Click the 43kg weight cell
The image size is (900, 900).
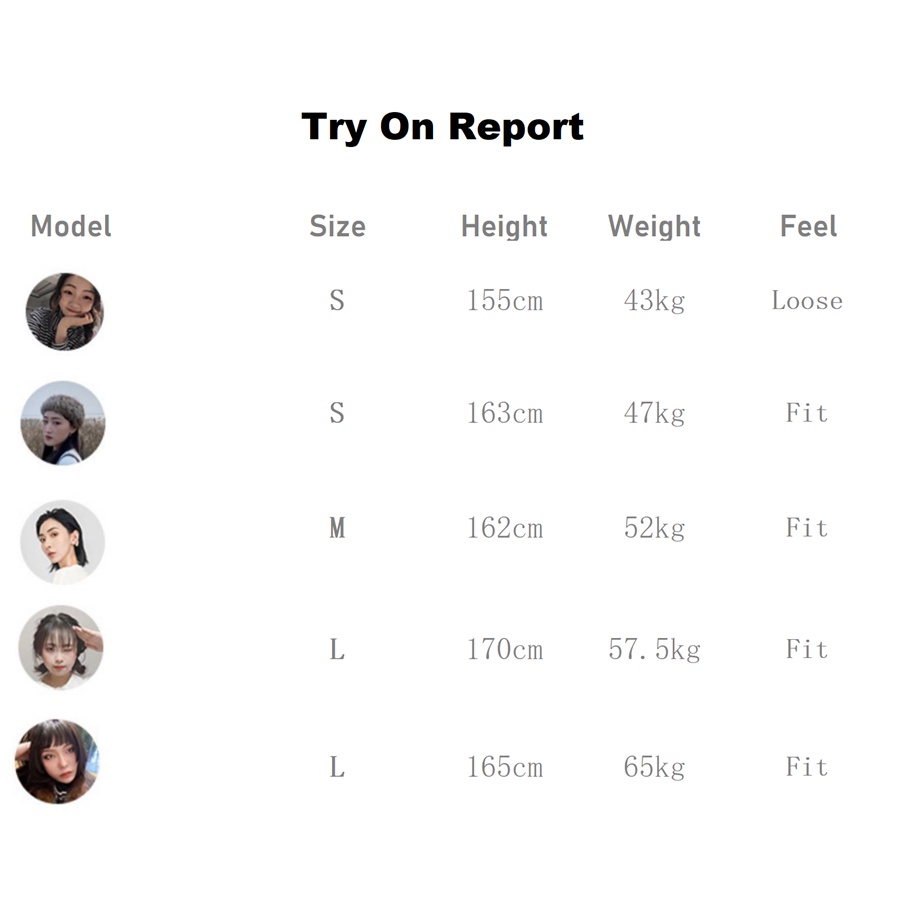[x=654, y=301]
